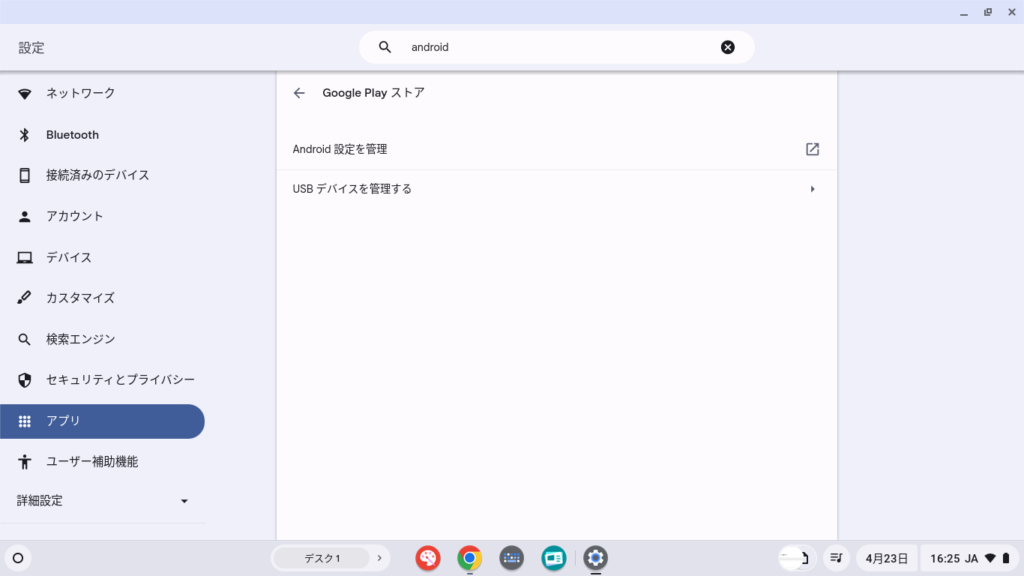Viewport: 1024px width, 576px height.
Task: Open the launcher circle button
Action: (18, 558)
